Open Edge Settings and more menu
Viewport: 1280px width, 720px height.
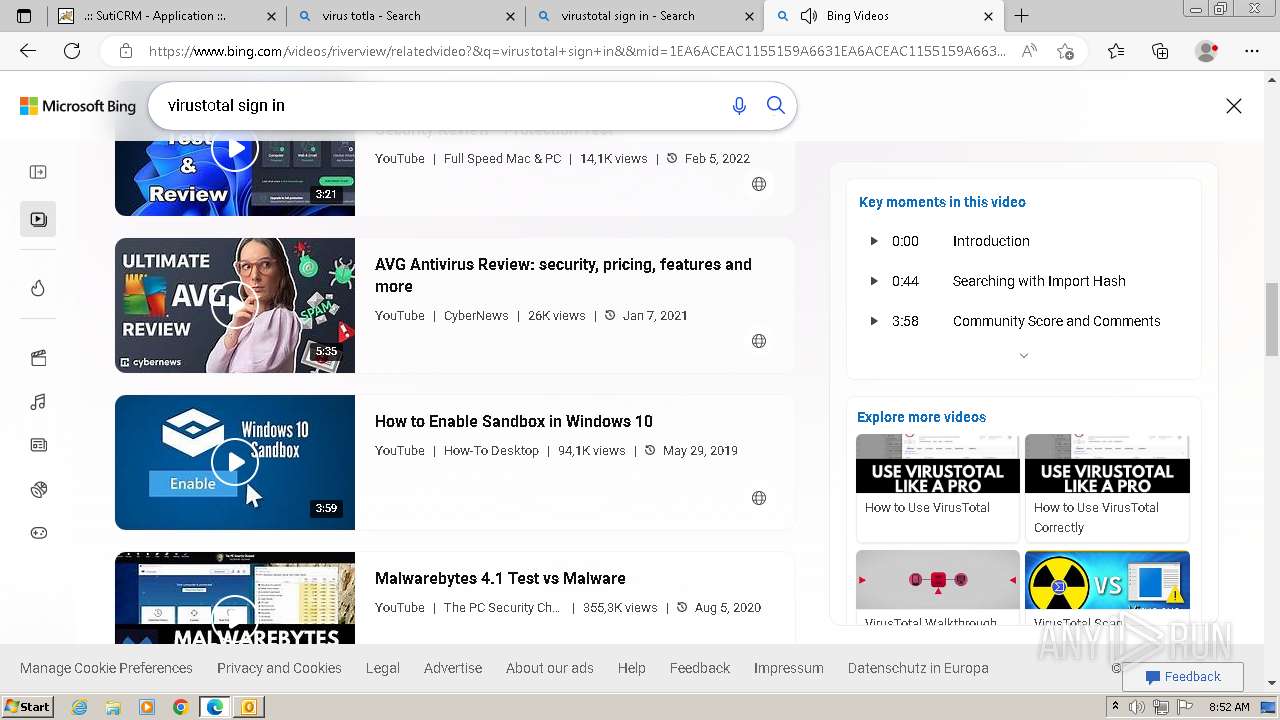pyautogui.click(x=1252, y=51)
